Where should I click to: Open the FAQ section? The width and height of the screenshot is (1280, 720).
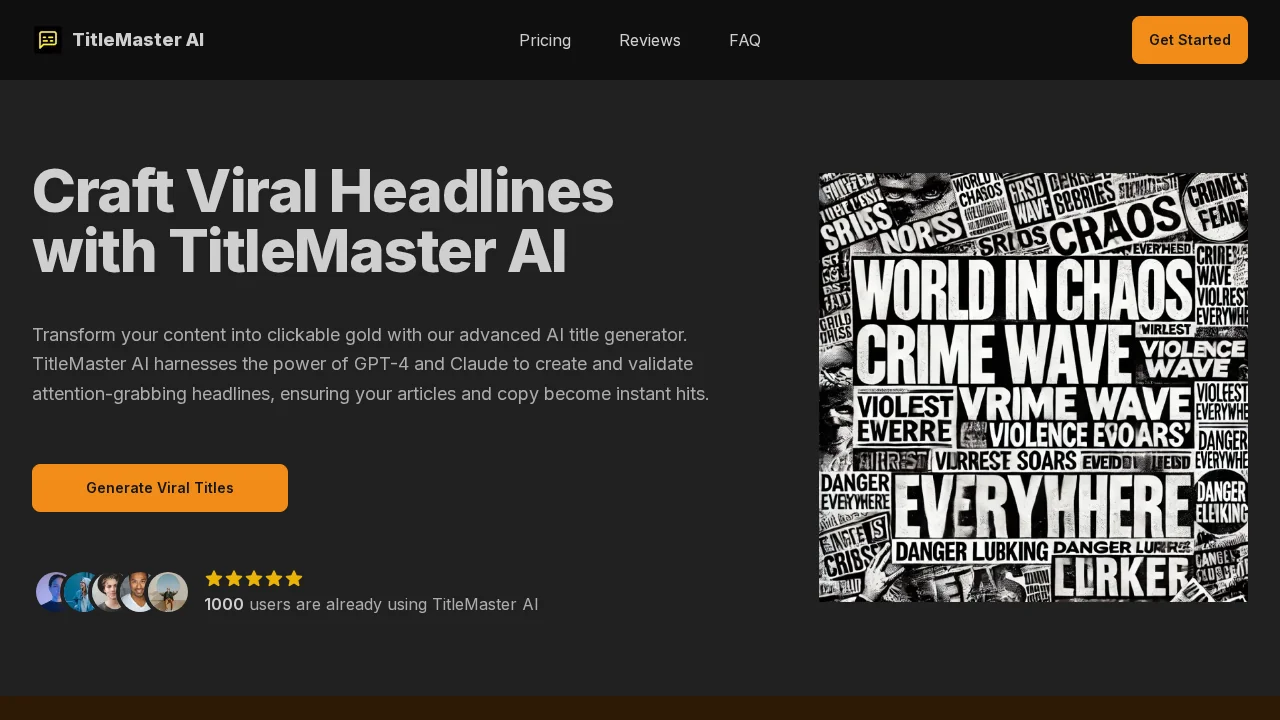click(745, 40)
